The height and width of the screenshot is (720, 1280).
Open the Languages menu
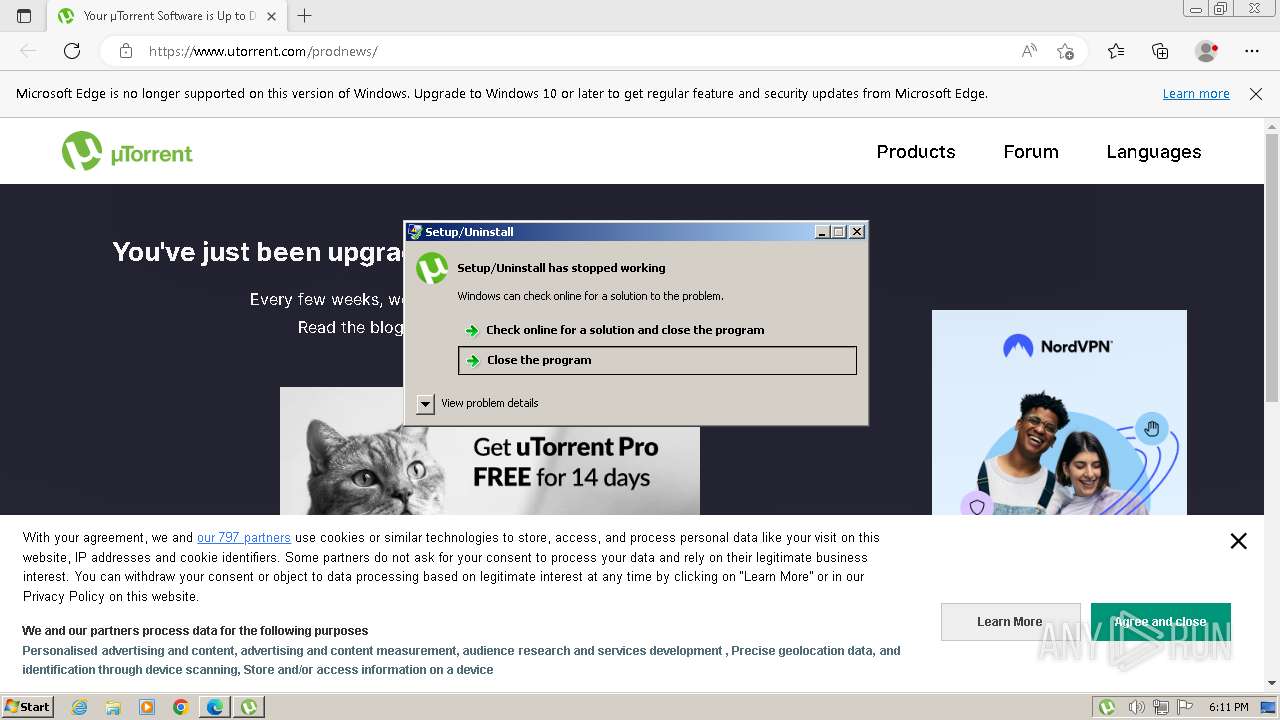click(1154, 152)
